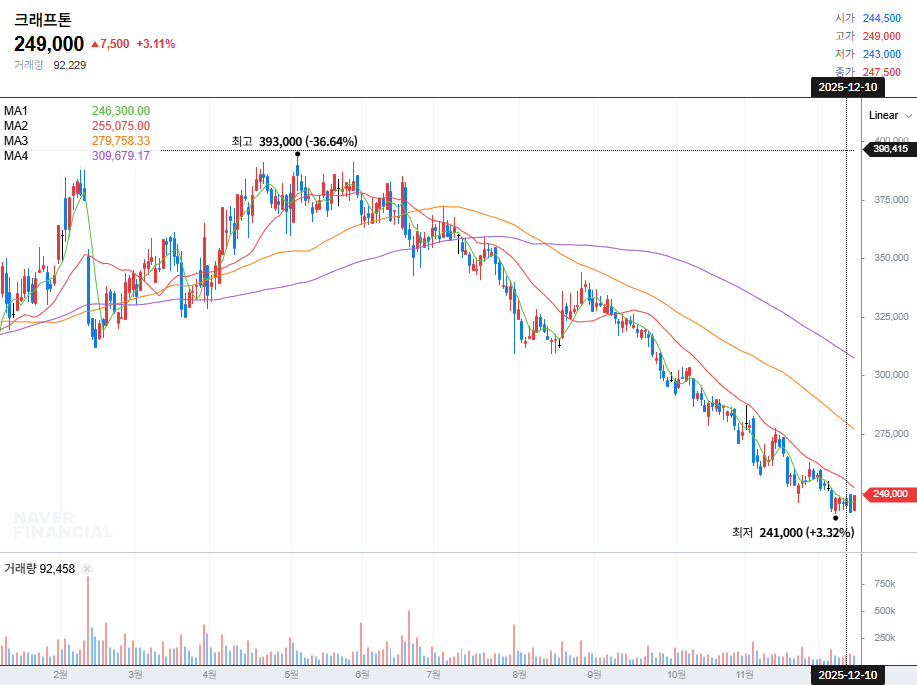Open the Linear scale dropdown

click(890, 115)
